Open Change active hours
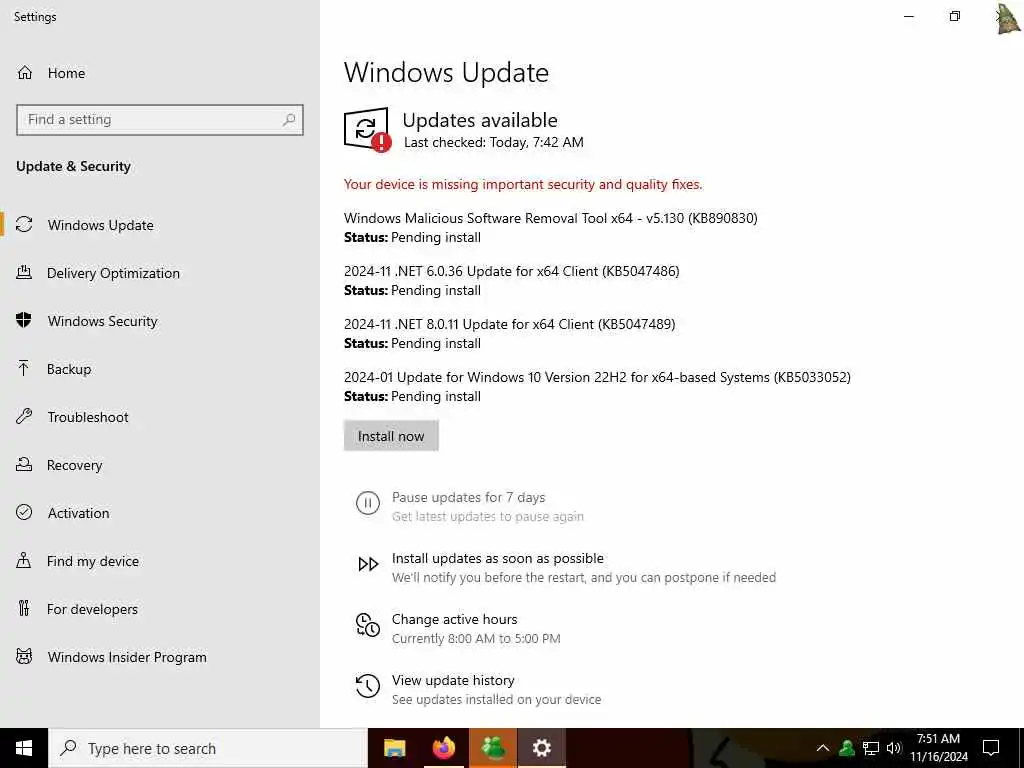 (455, 619)
